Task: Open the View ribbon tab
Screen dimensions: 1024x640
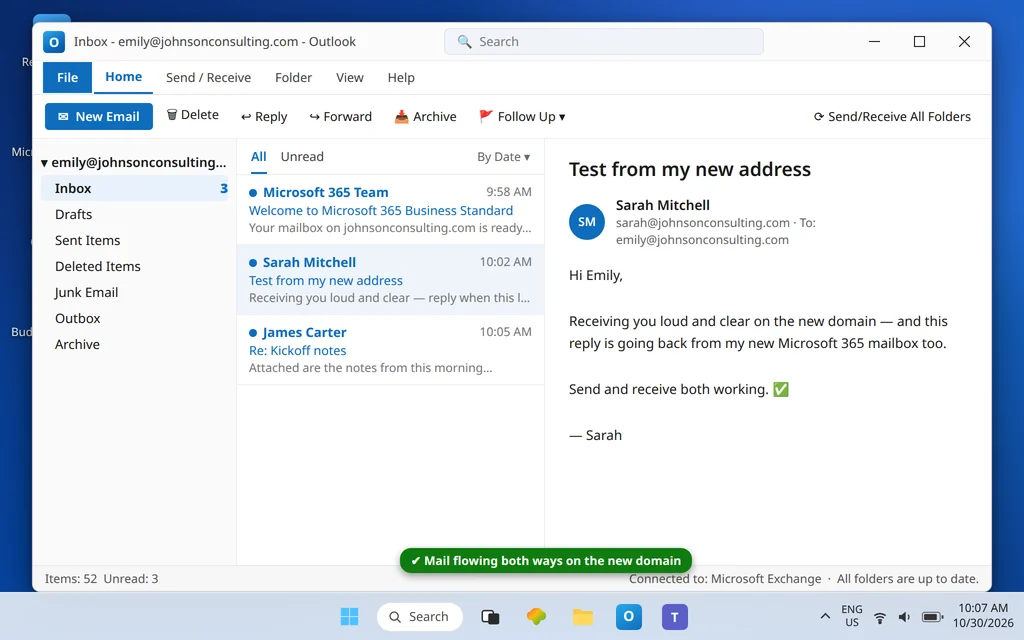Action: tap(349, 77)
